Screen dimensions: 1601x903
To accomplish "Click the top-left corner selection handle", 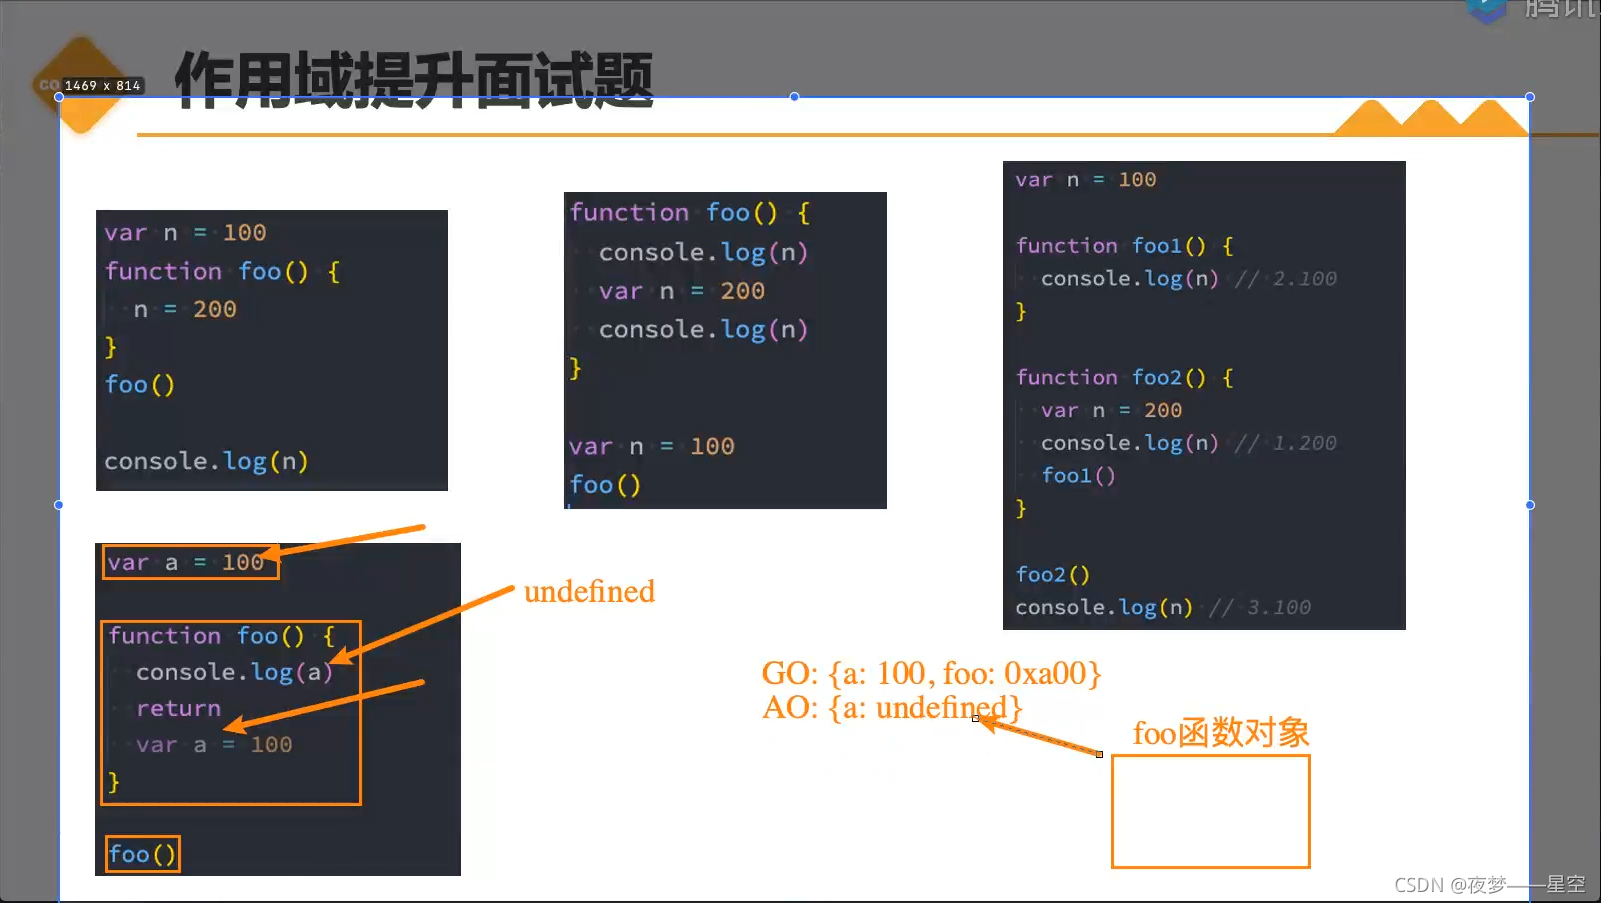I will tap(59, 97).
